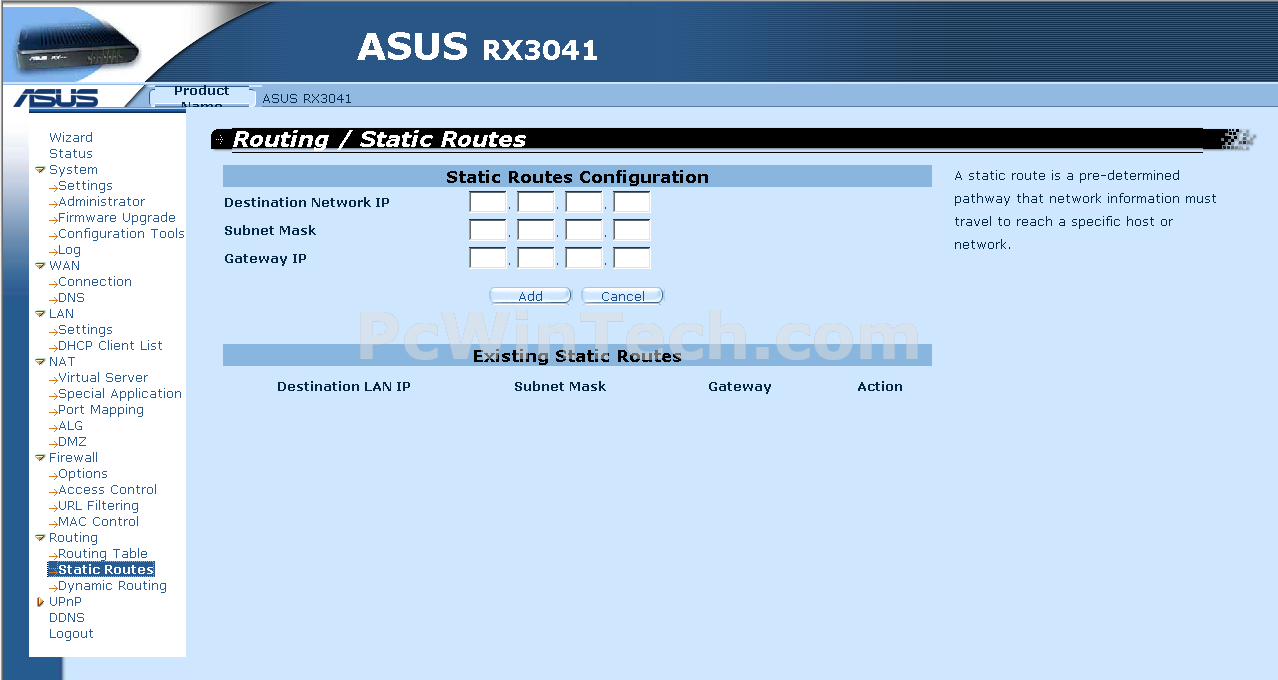Collapse the Firewall section triangle
This screenshot has width=1278, height=680.
click(x=40, y=458)
